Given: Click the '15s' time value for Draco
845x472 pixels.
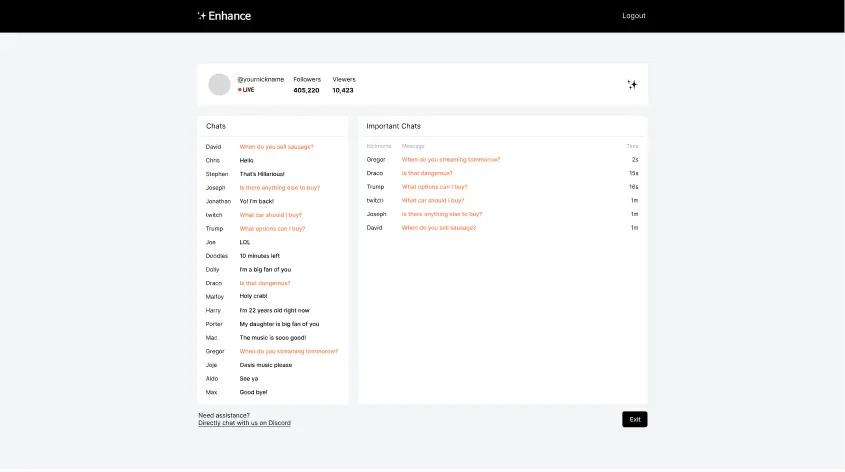Looking at the screenshot, I should 634,173.
